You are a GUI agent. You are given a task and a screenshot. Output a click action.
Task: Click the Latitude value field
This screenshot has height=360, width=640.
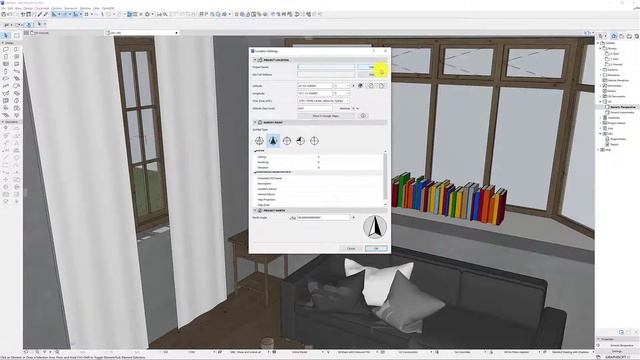click(315, 86)
